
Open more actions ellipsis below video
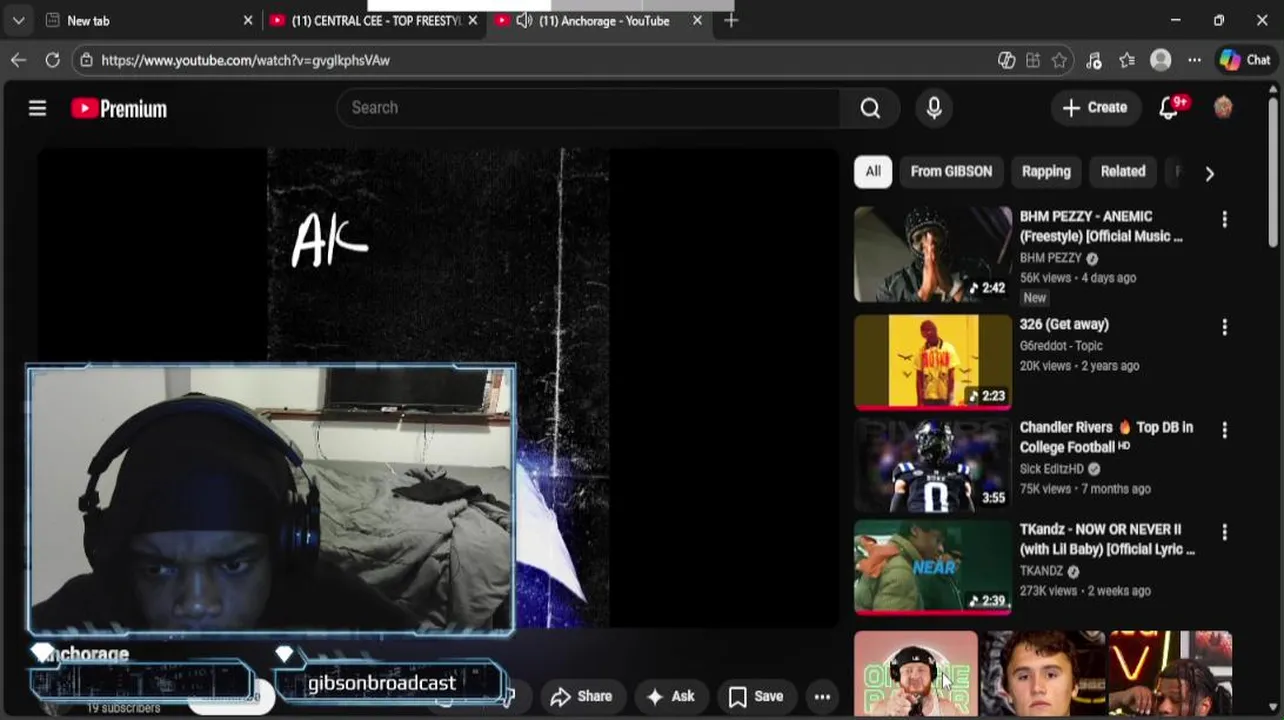(822, 696)
